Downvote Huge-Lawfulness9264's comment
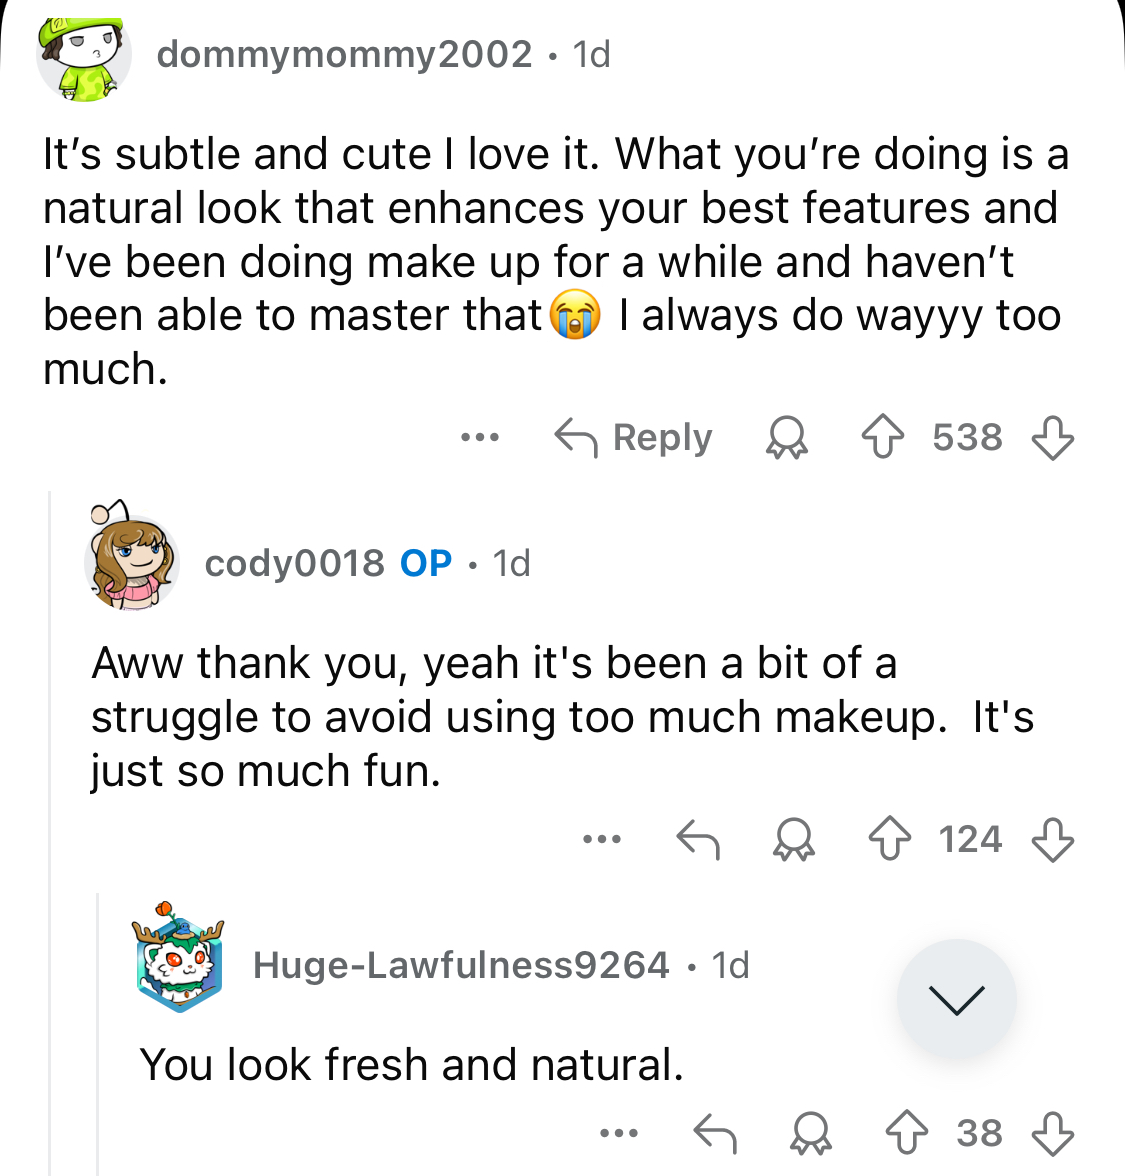The image size is (1125, 1176). pos(1052,1134)
